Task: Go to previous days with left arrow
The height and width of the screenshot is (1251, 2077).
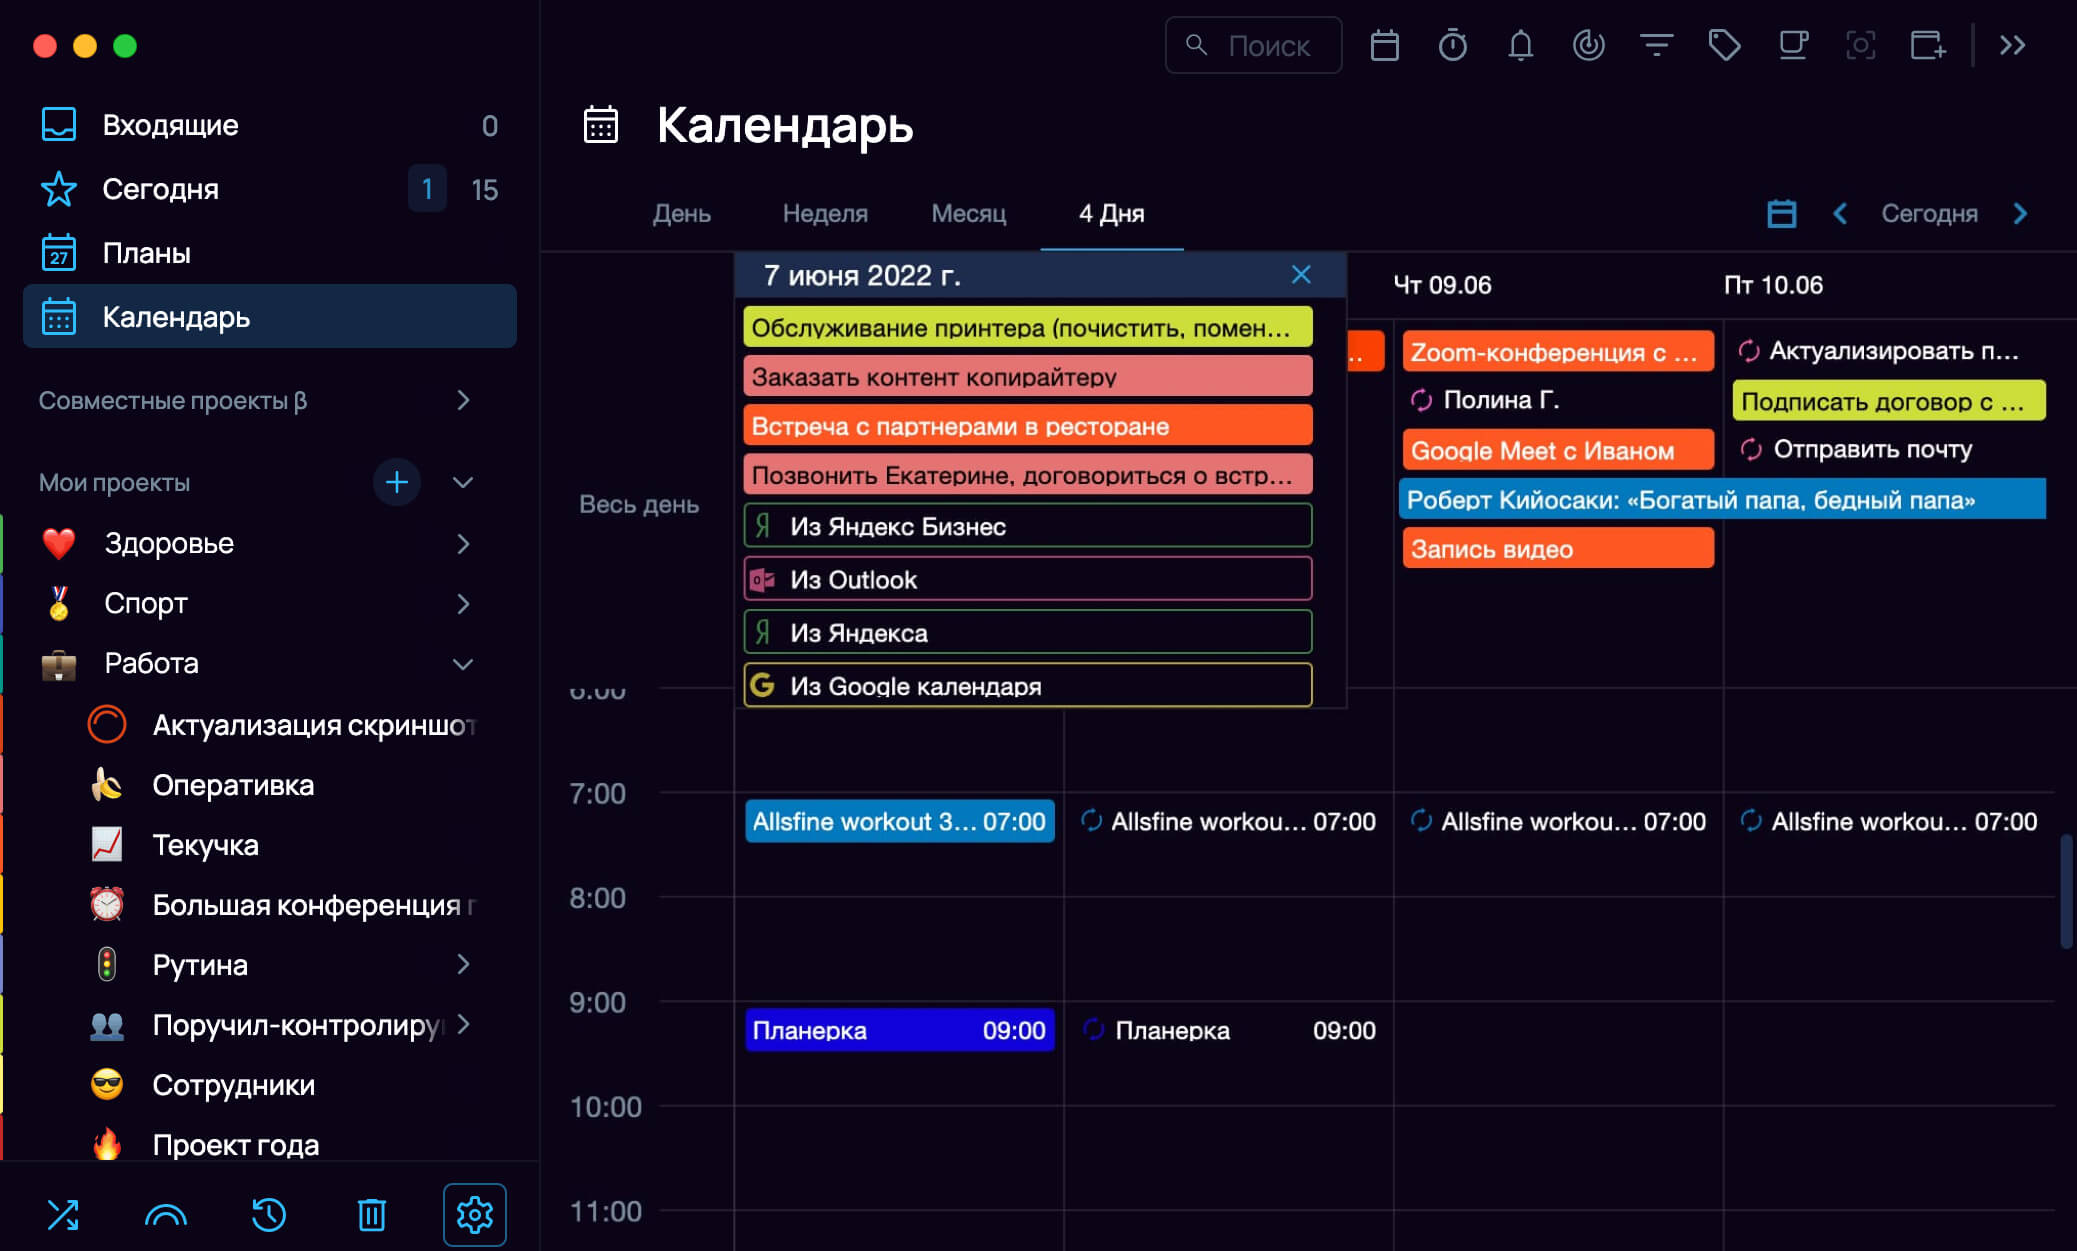Action: [x=1840, y=214]
